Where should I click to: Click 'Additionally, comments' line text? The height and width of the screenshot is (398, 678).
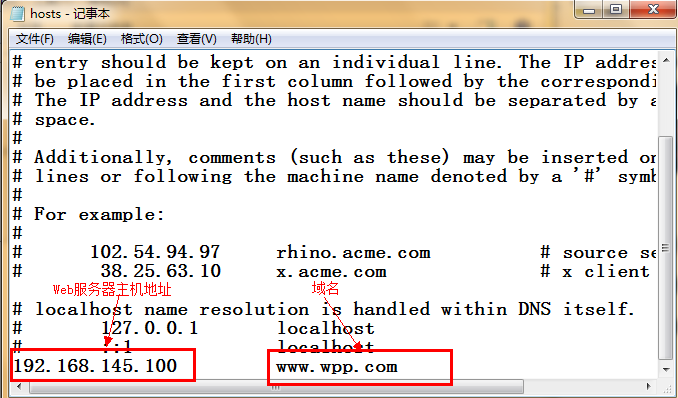(x=334, y=157)
